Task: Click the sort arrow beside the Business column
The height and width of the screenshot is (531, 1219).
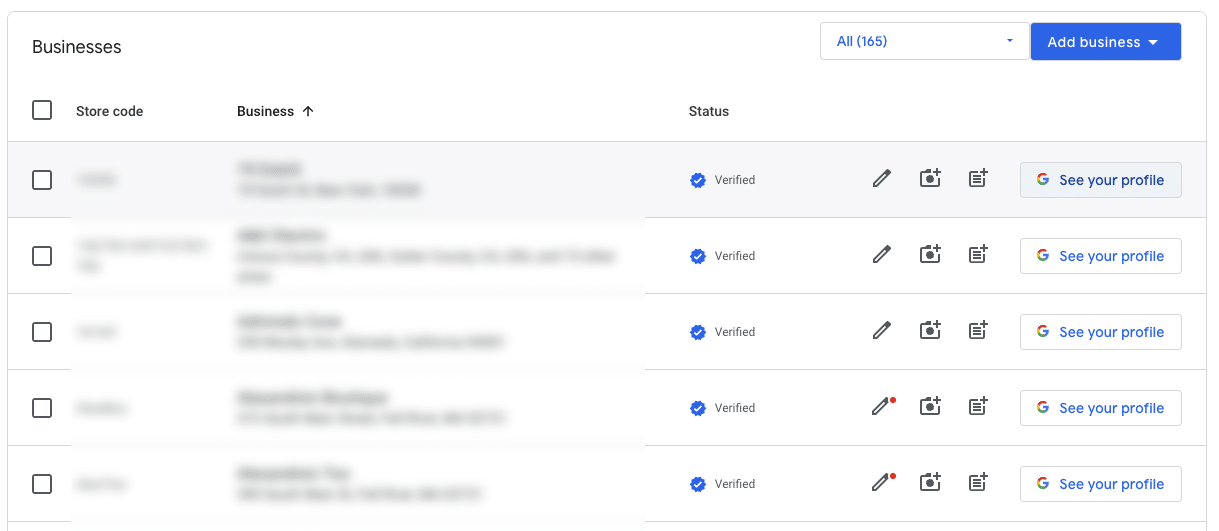Action: pyautogui.click(x=308, y=111)
